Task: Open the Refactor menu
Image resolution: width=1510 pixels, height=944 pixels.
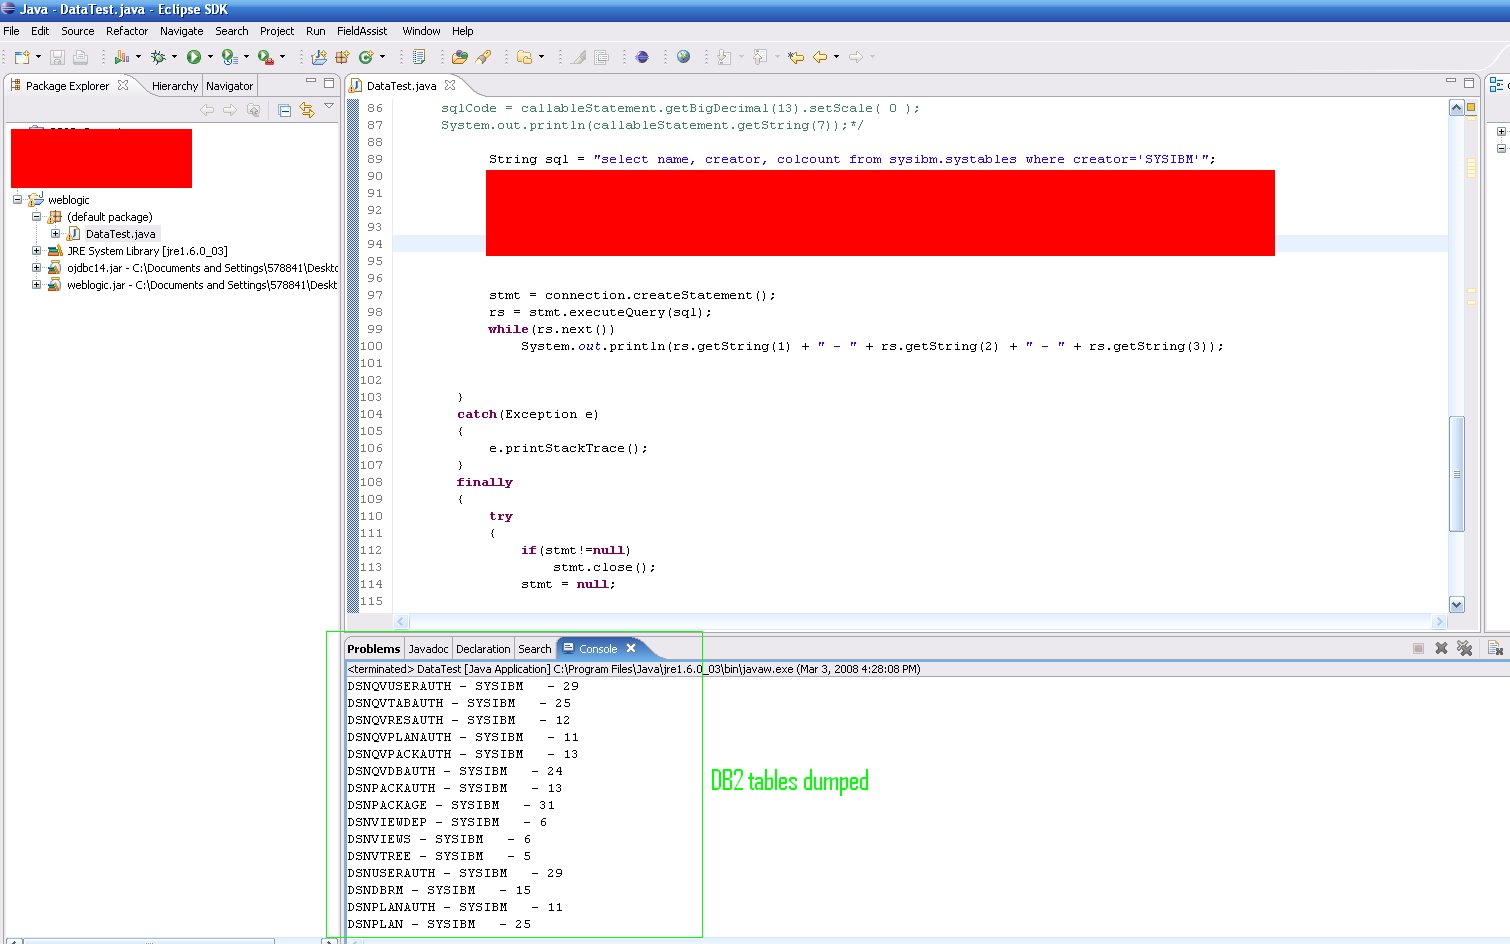Action: coord(127,31)
